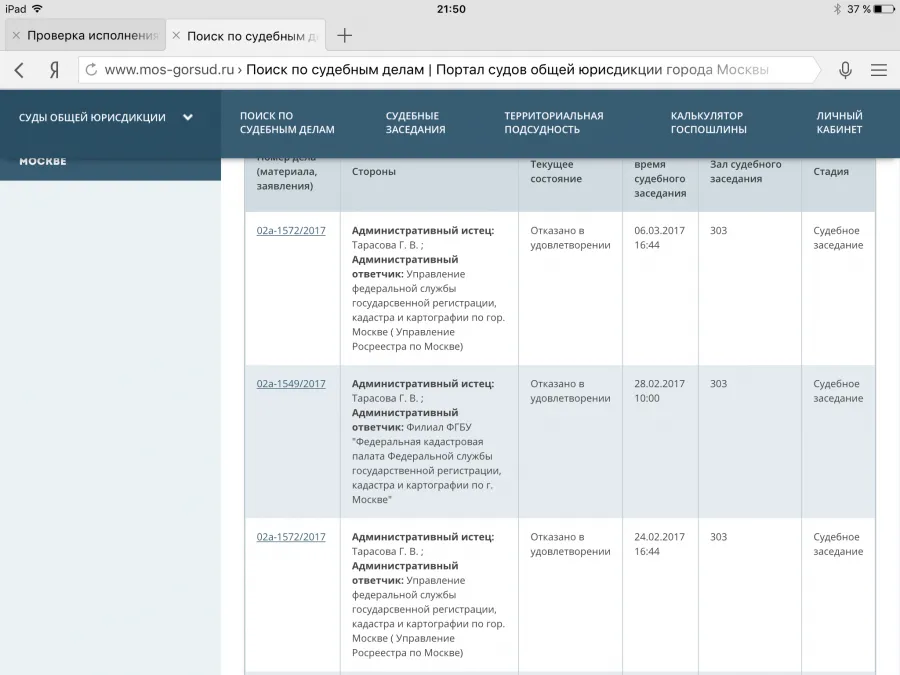
Task: Open case 02а-1572/2017 dated 24.02.2017
Action: [x=291, y=537]
